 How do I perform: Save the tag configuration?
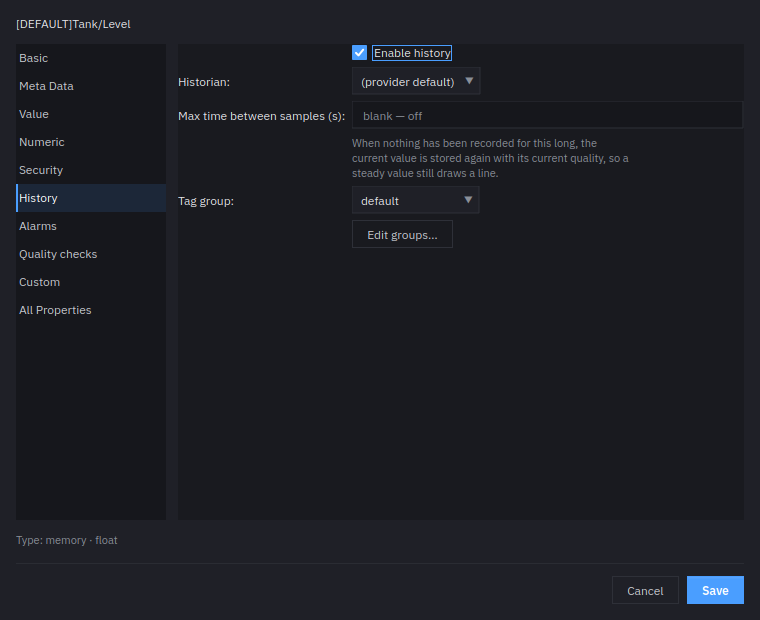pyautogui.click(x=715, y=590)
